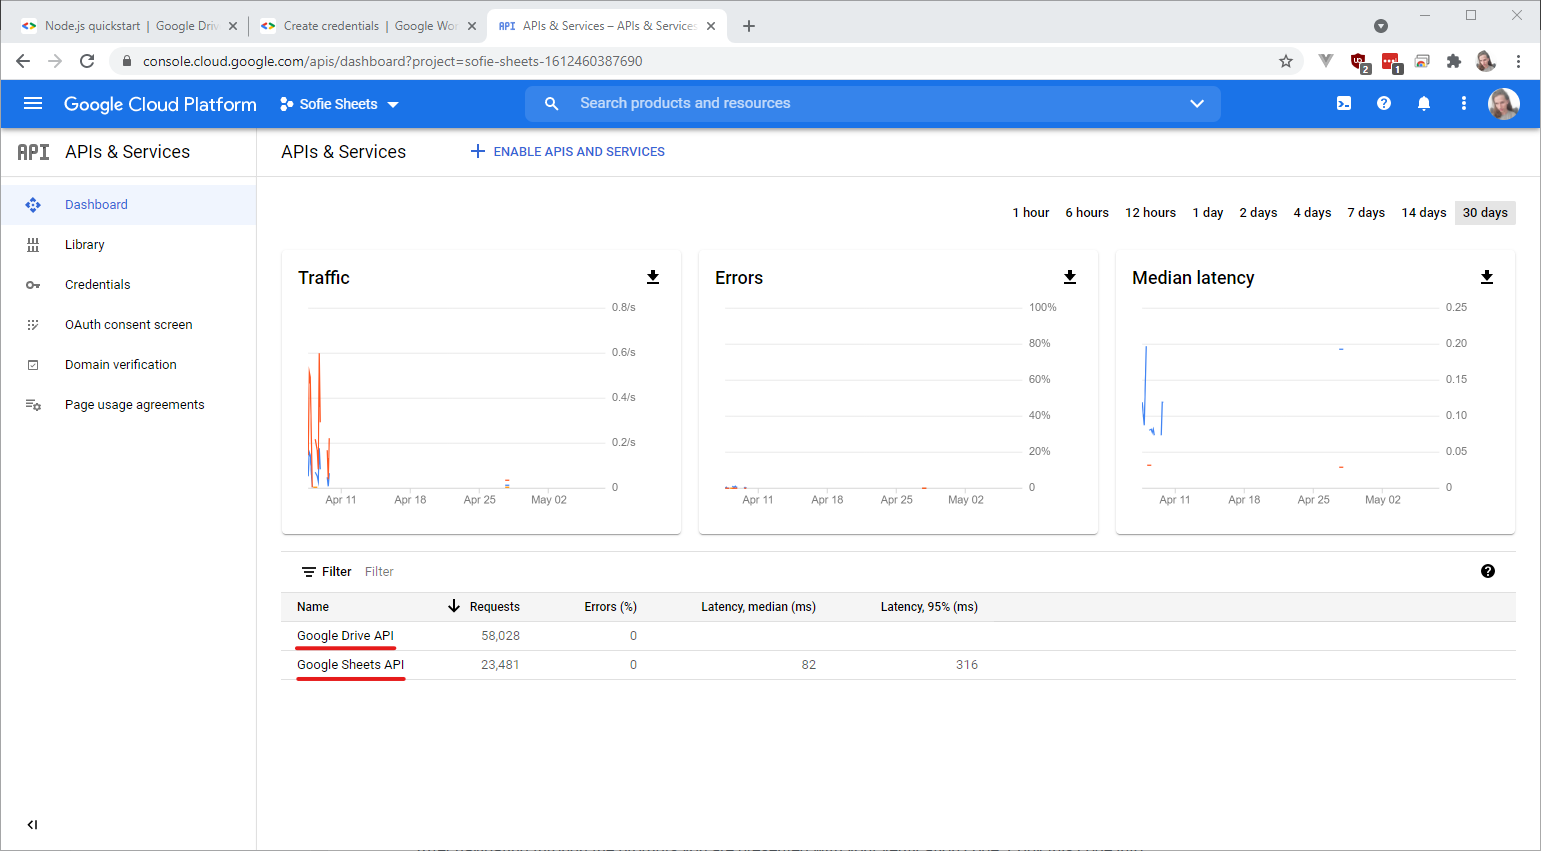
Task: Click the Latency, median (ms) column header
Action: point(758,607)
